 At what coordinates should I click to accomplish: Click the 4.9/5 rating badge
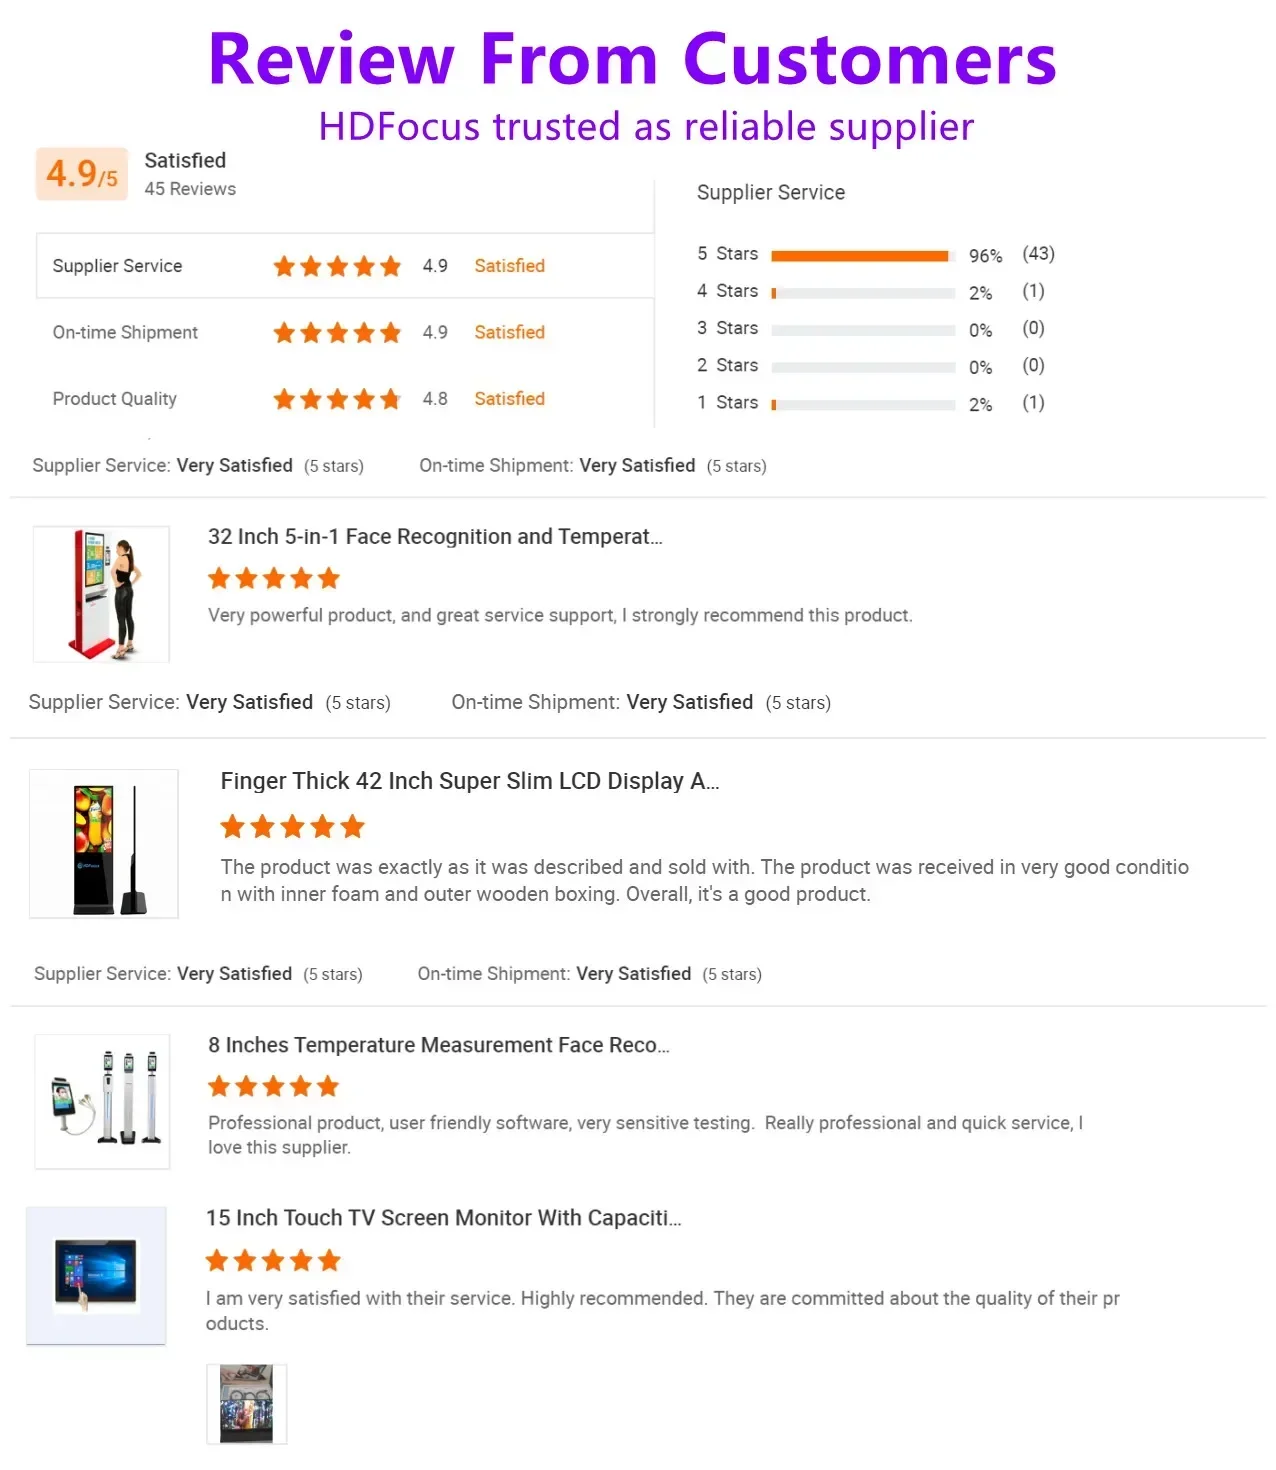82,175
